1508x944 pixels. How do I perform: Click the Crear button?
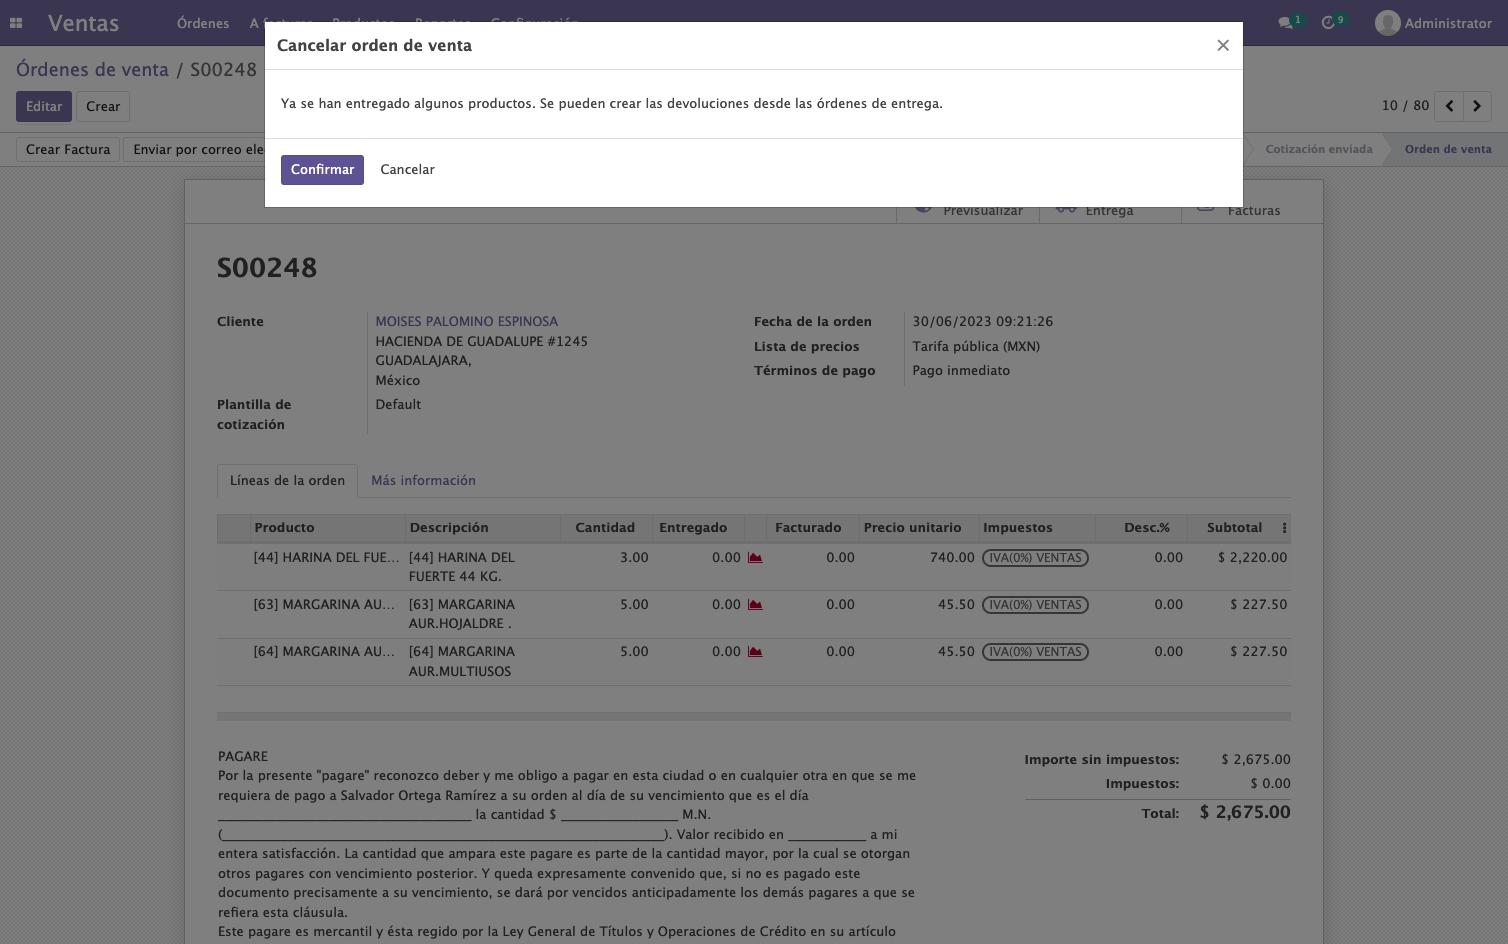103,107
